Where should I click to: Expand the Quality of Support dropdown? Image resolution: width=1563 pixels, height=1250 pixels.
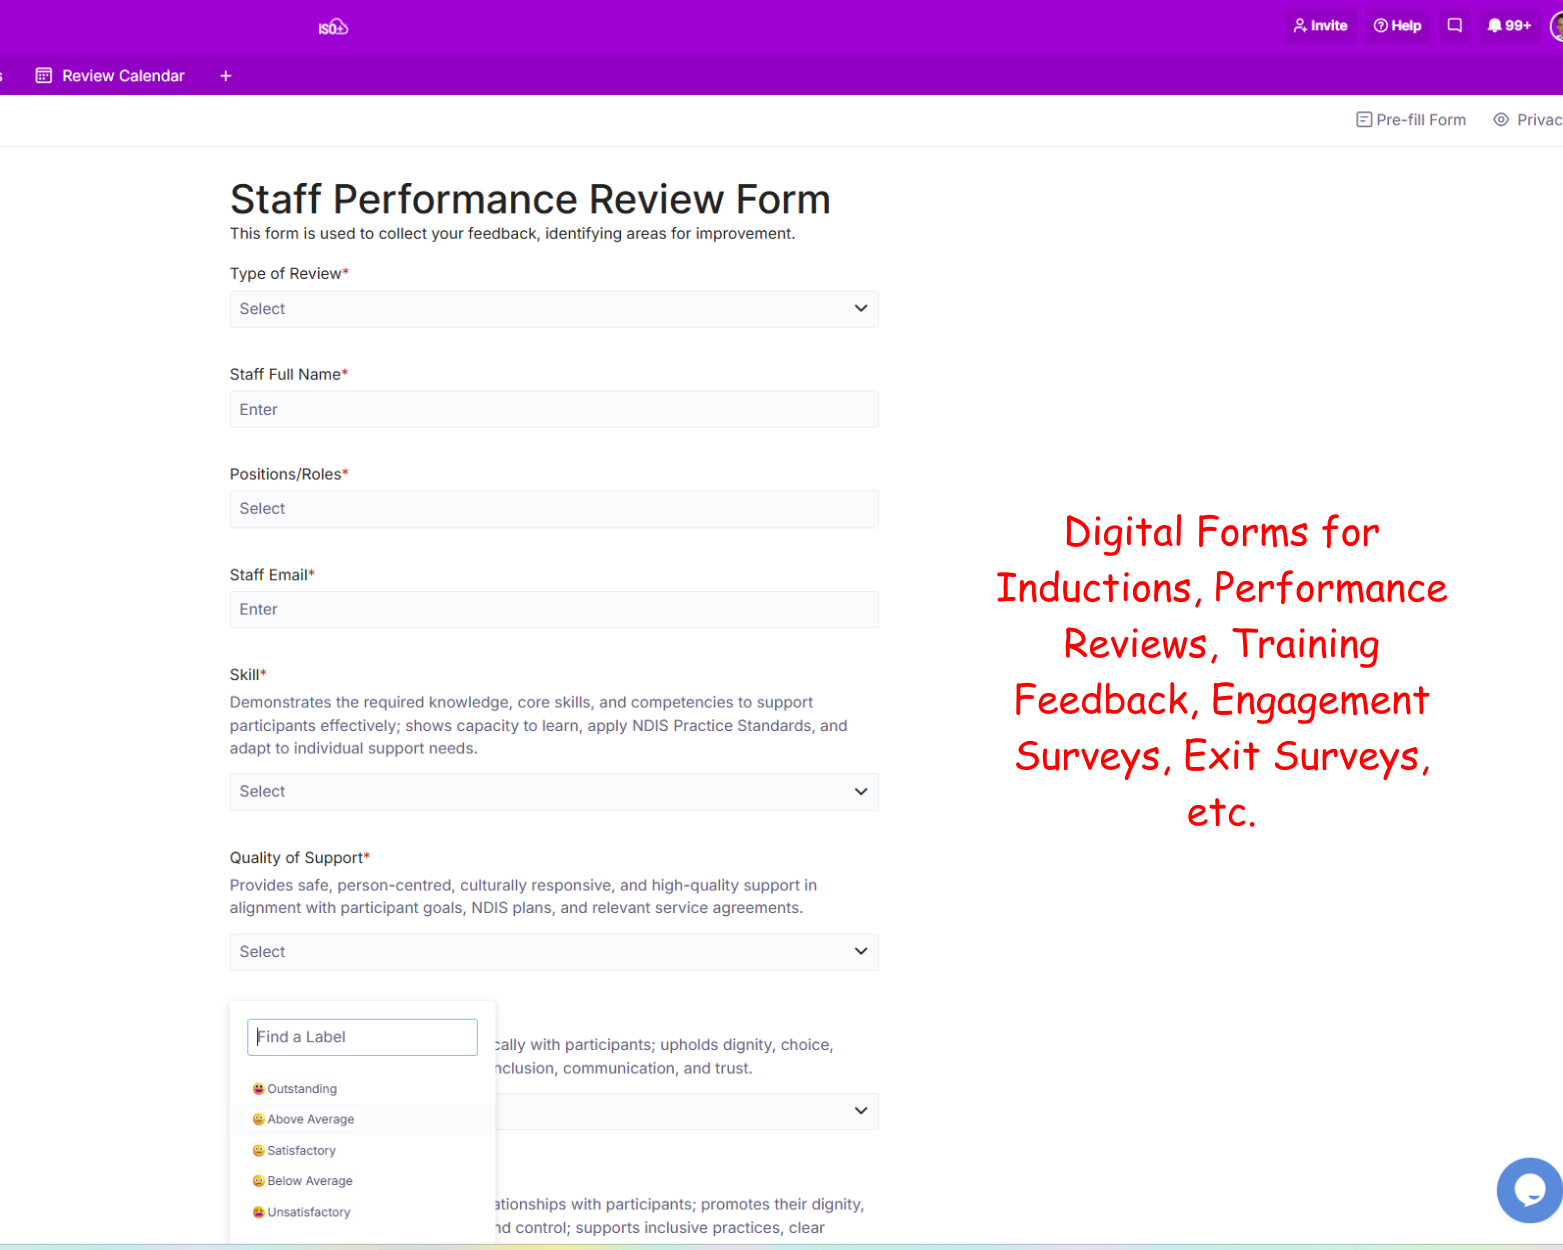[554, 952]
